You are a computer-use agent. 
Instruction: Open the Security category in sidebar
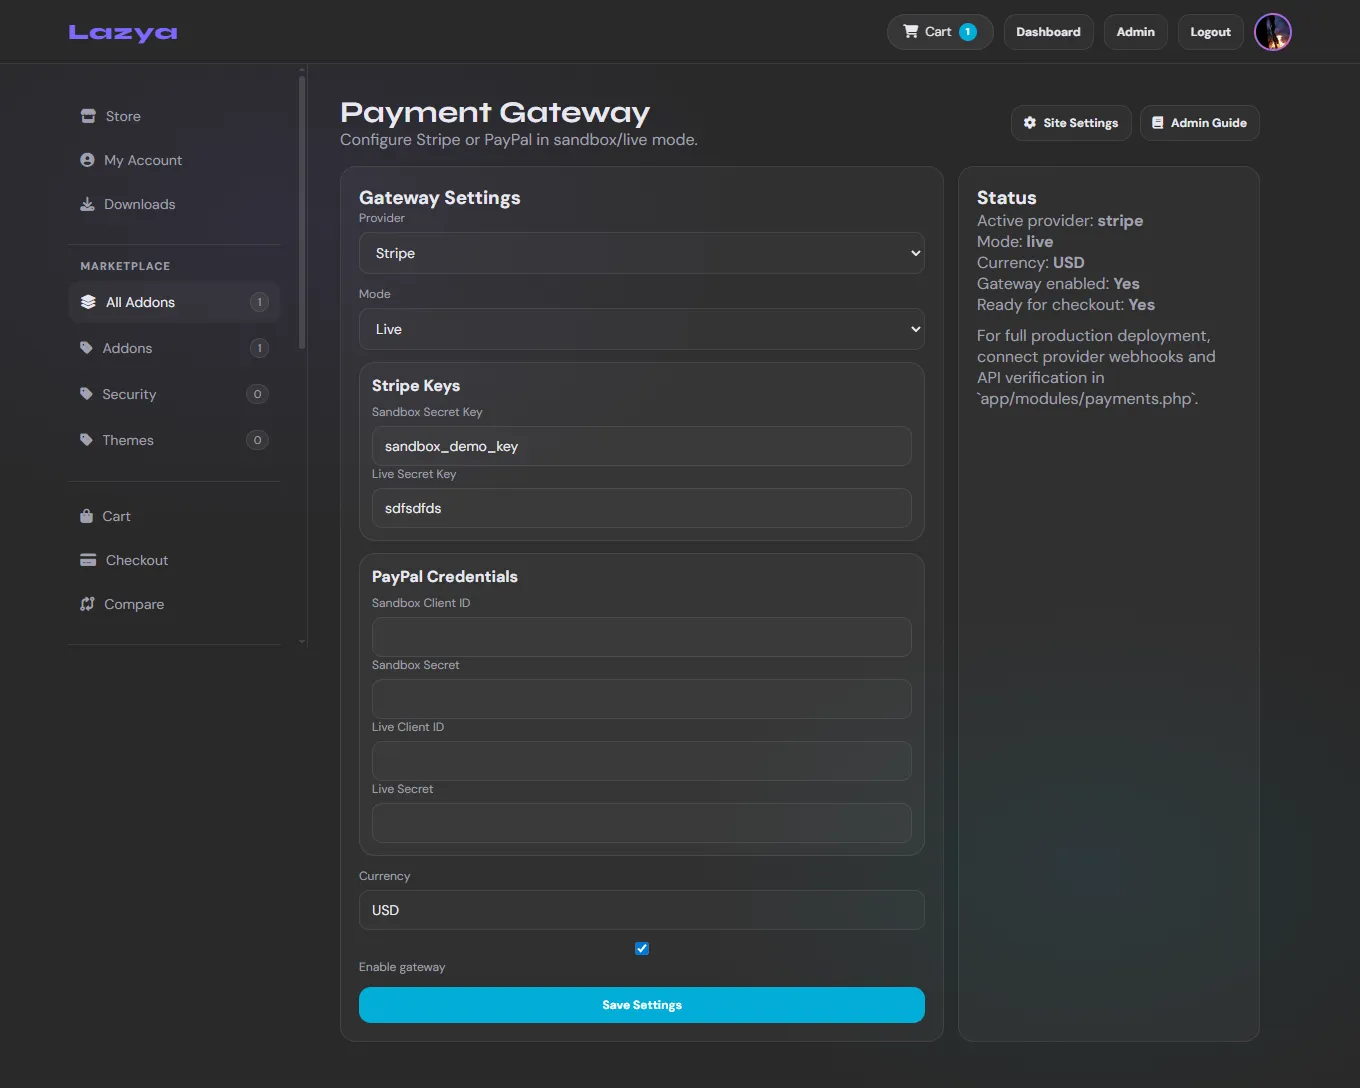[x=174, y=394]
